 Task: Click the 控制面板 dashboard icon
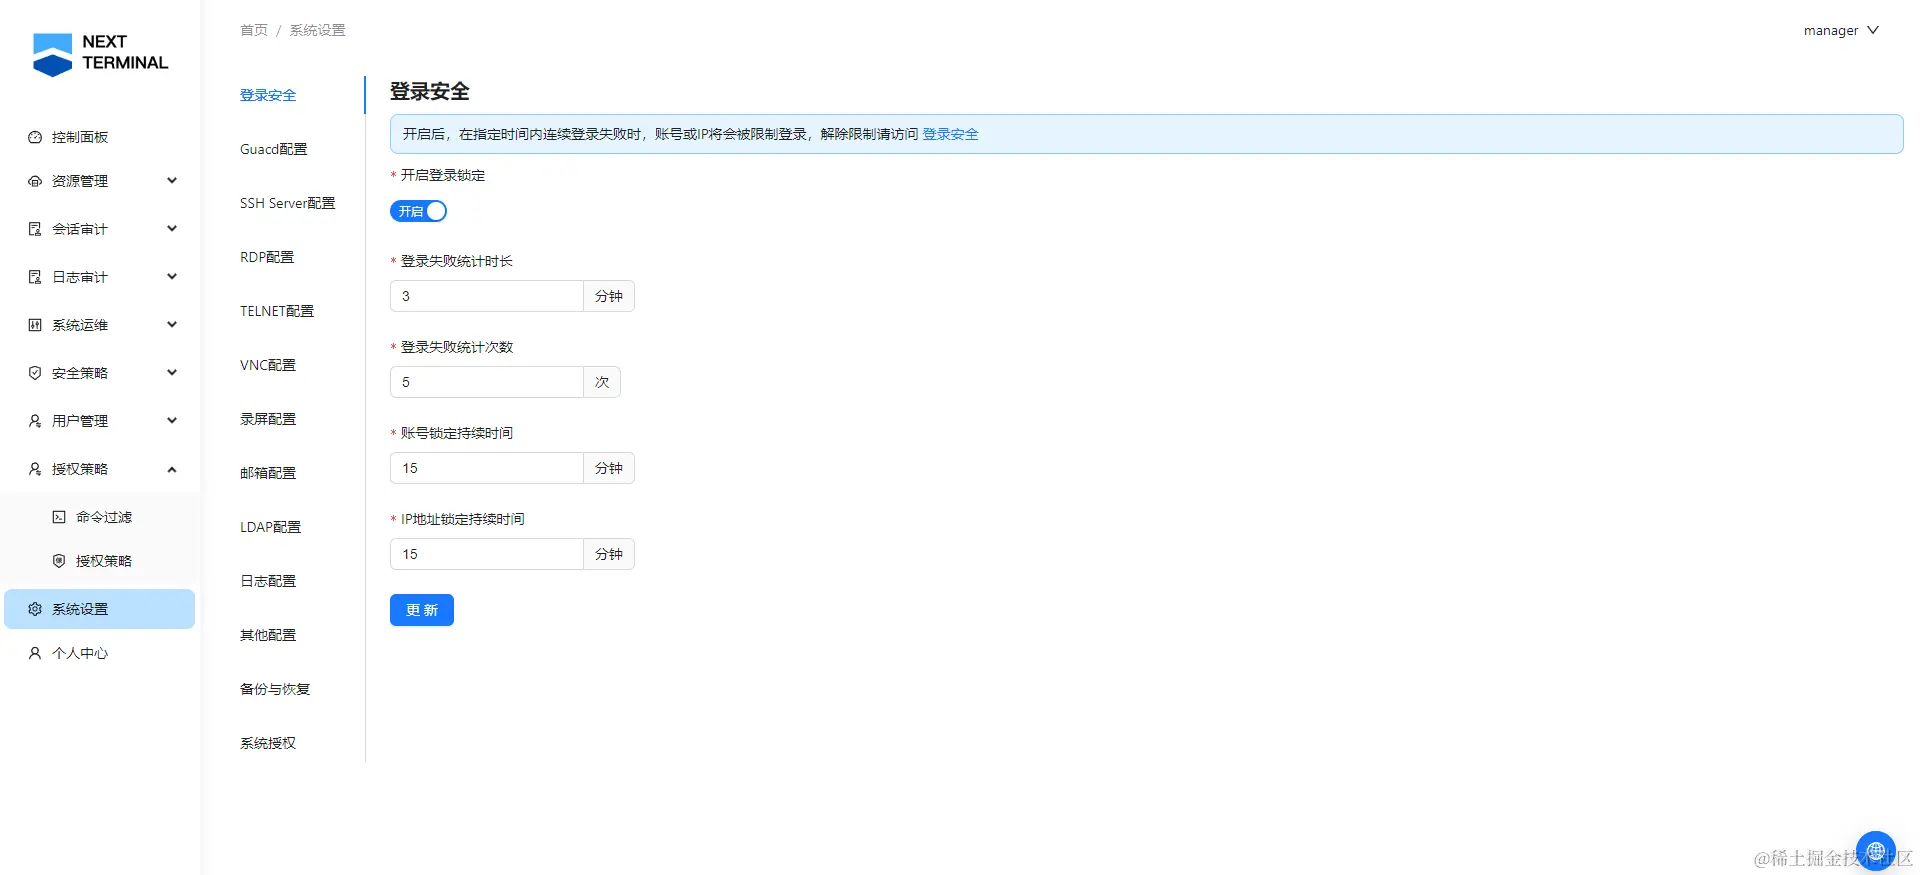coord(35,137)
